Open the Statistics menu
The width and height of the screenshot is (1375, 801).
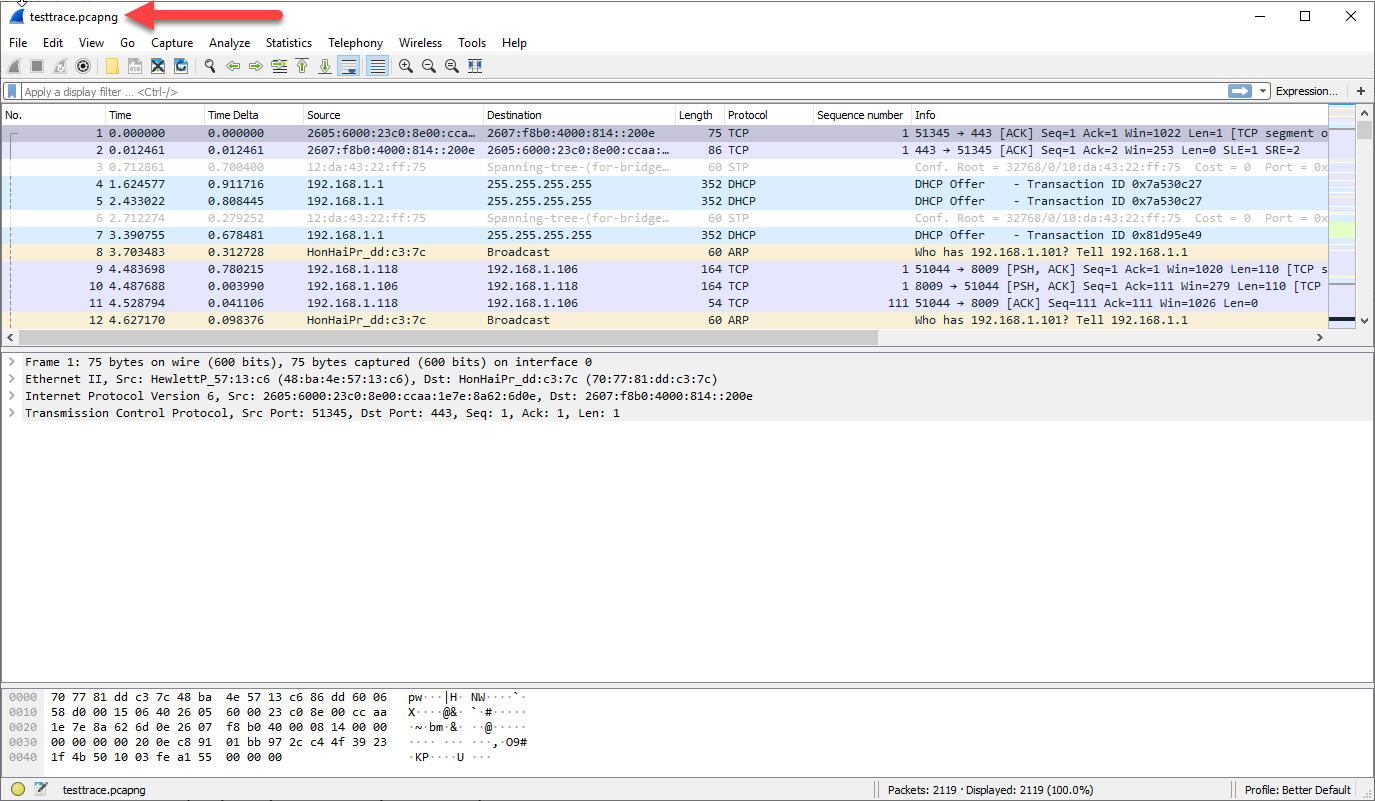[289, 42]
